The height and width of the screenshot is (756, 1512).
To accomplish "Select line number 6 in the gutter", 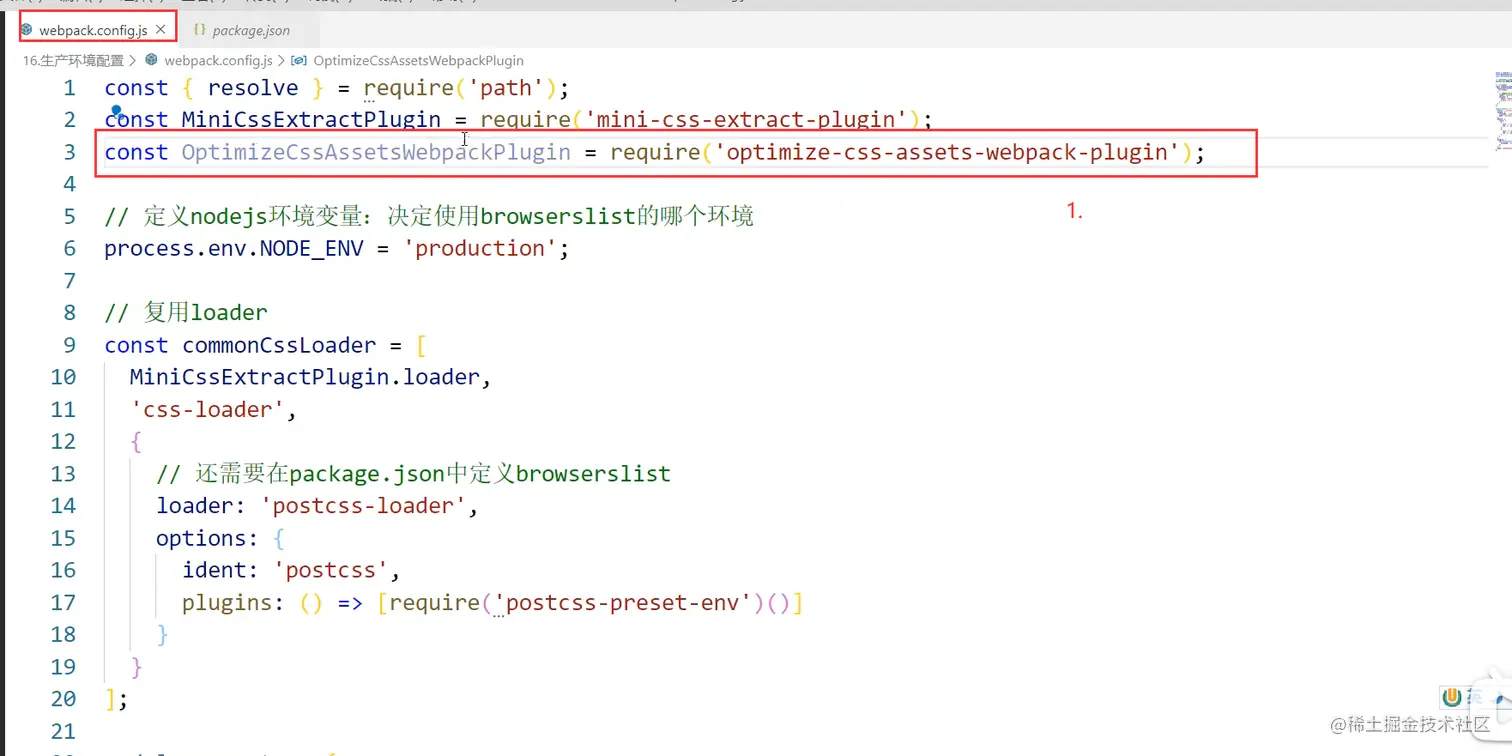I will click(x=69, y=248).
